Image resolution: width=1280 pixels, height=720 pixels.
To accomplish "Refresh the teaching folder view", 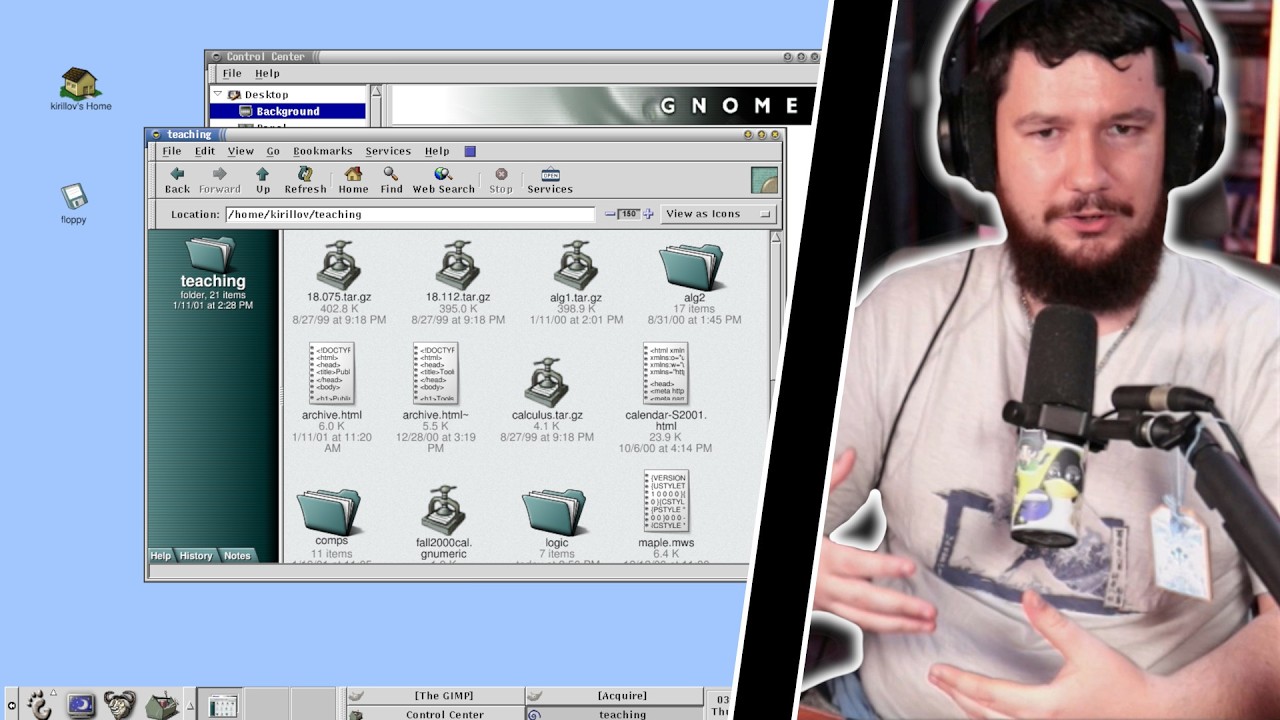I will [x=305, y=180].
